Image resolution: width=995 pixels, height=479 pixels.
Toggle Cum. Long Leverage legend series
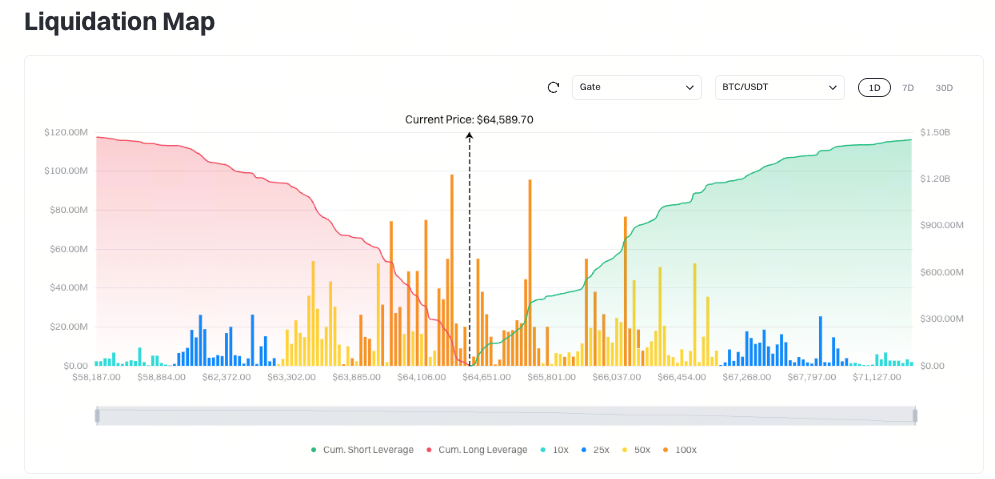click(x=477, y=450)
